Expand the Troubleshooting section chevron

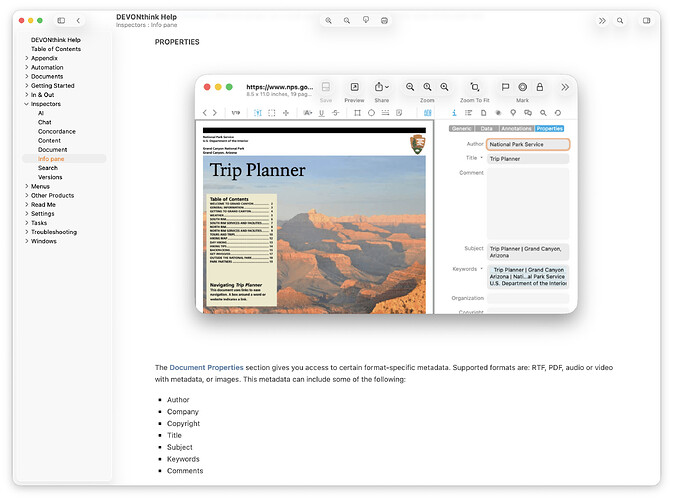(x=27, y=232)
